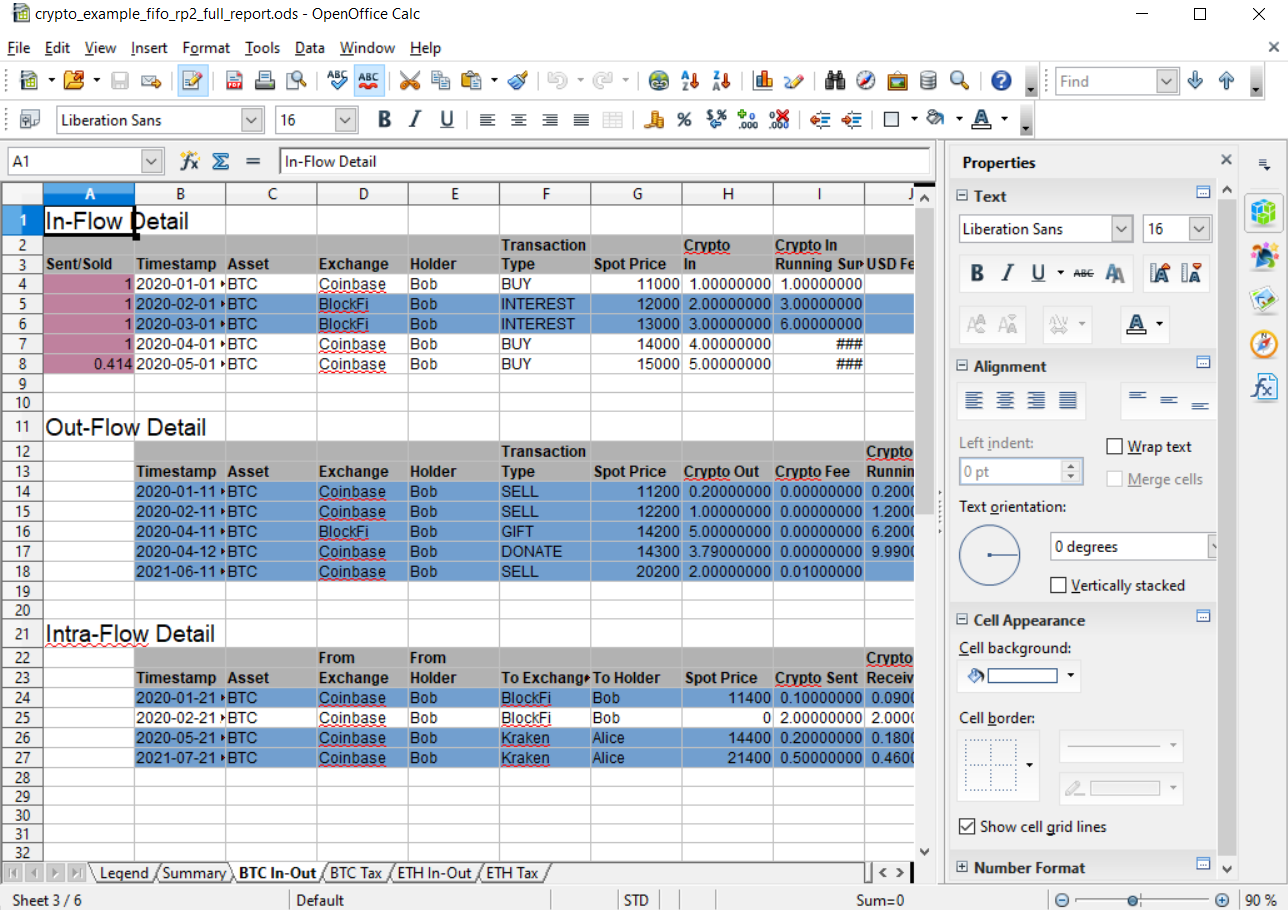The image size is (1288, 910).
Task: Sort the data ascending
Action: [x=689, y=81]
